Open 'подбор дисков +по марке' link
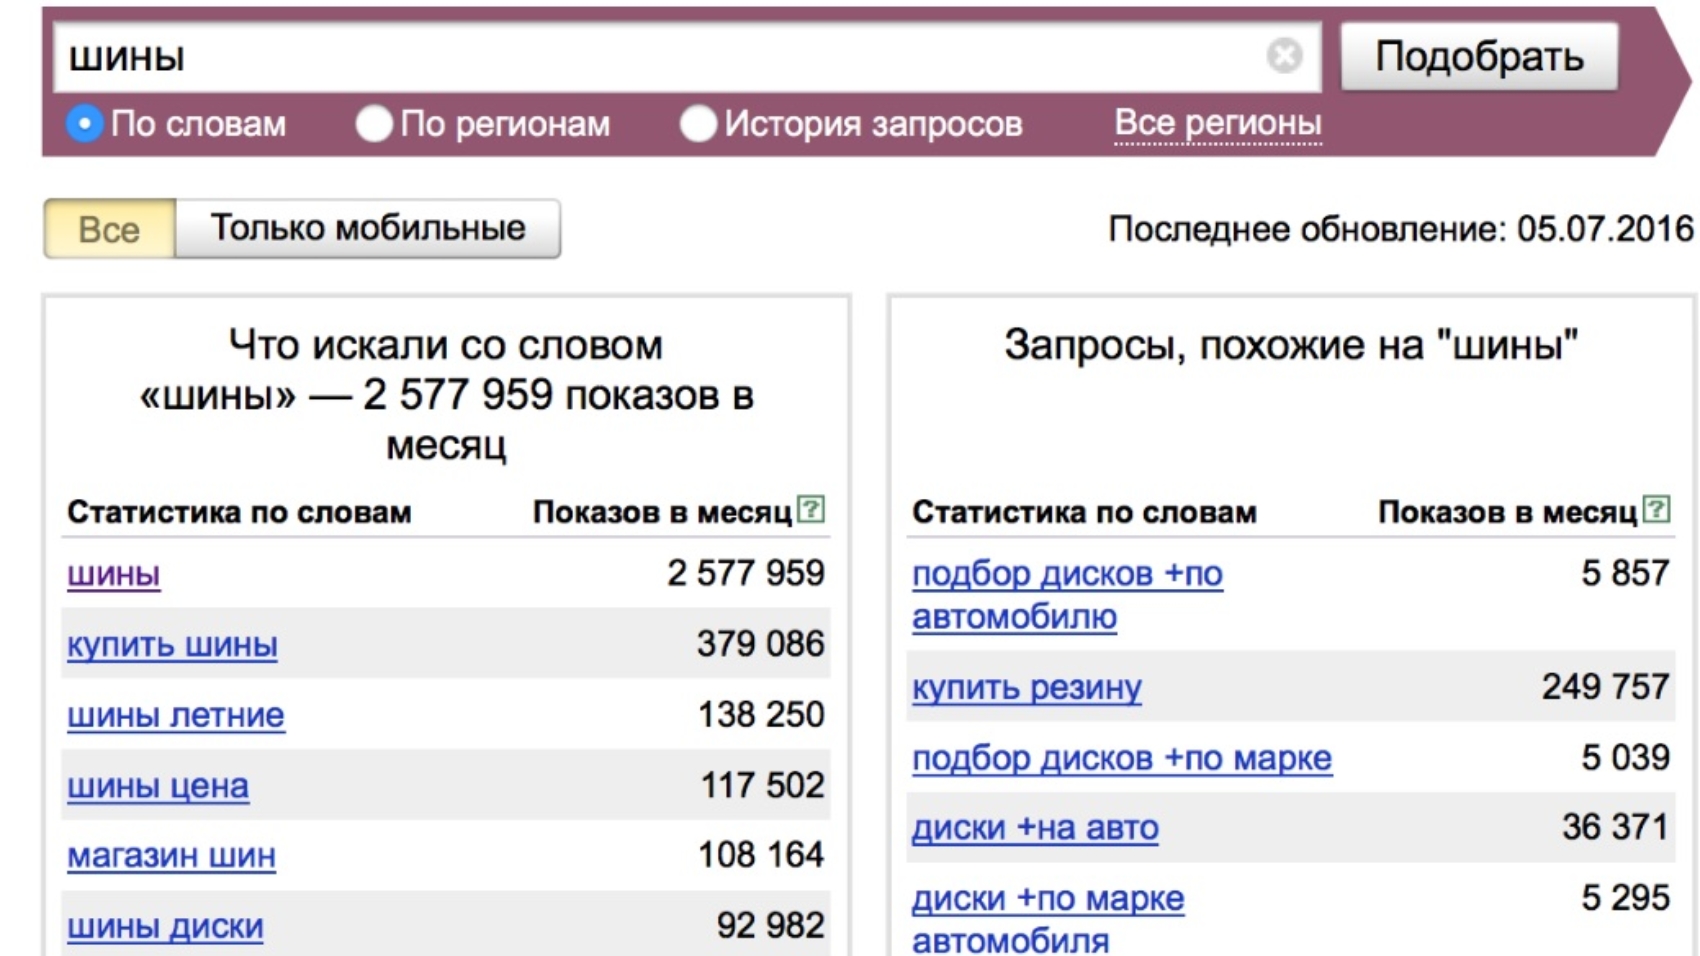The width and height of the screenshot is (1700, 956). click(x=1122, y=758)
